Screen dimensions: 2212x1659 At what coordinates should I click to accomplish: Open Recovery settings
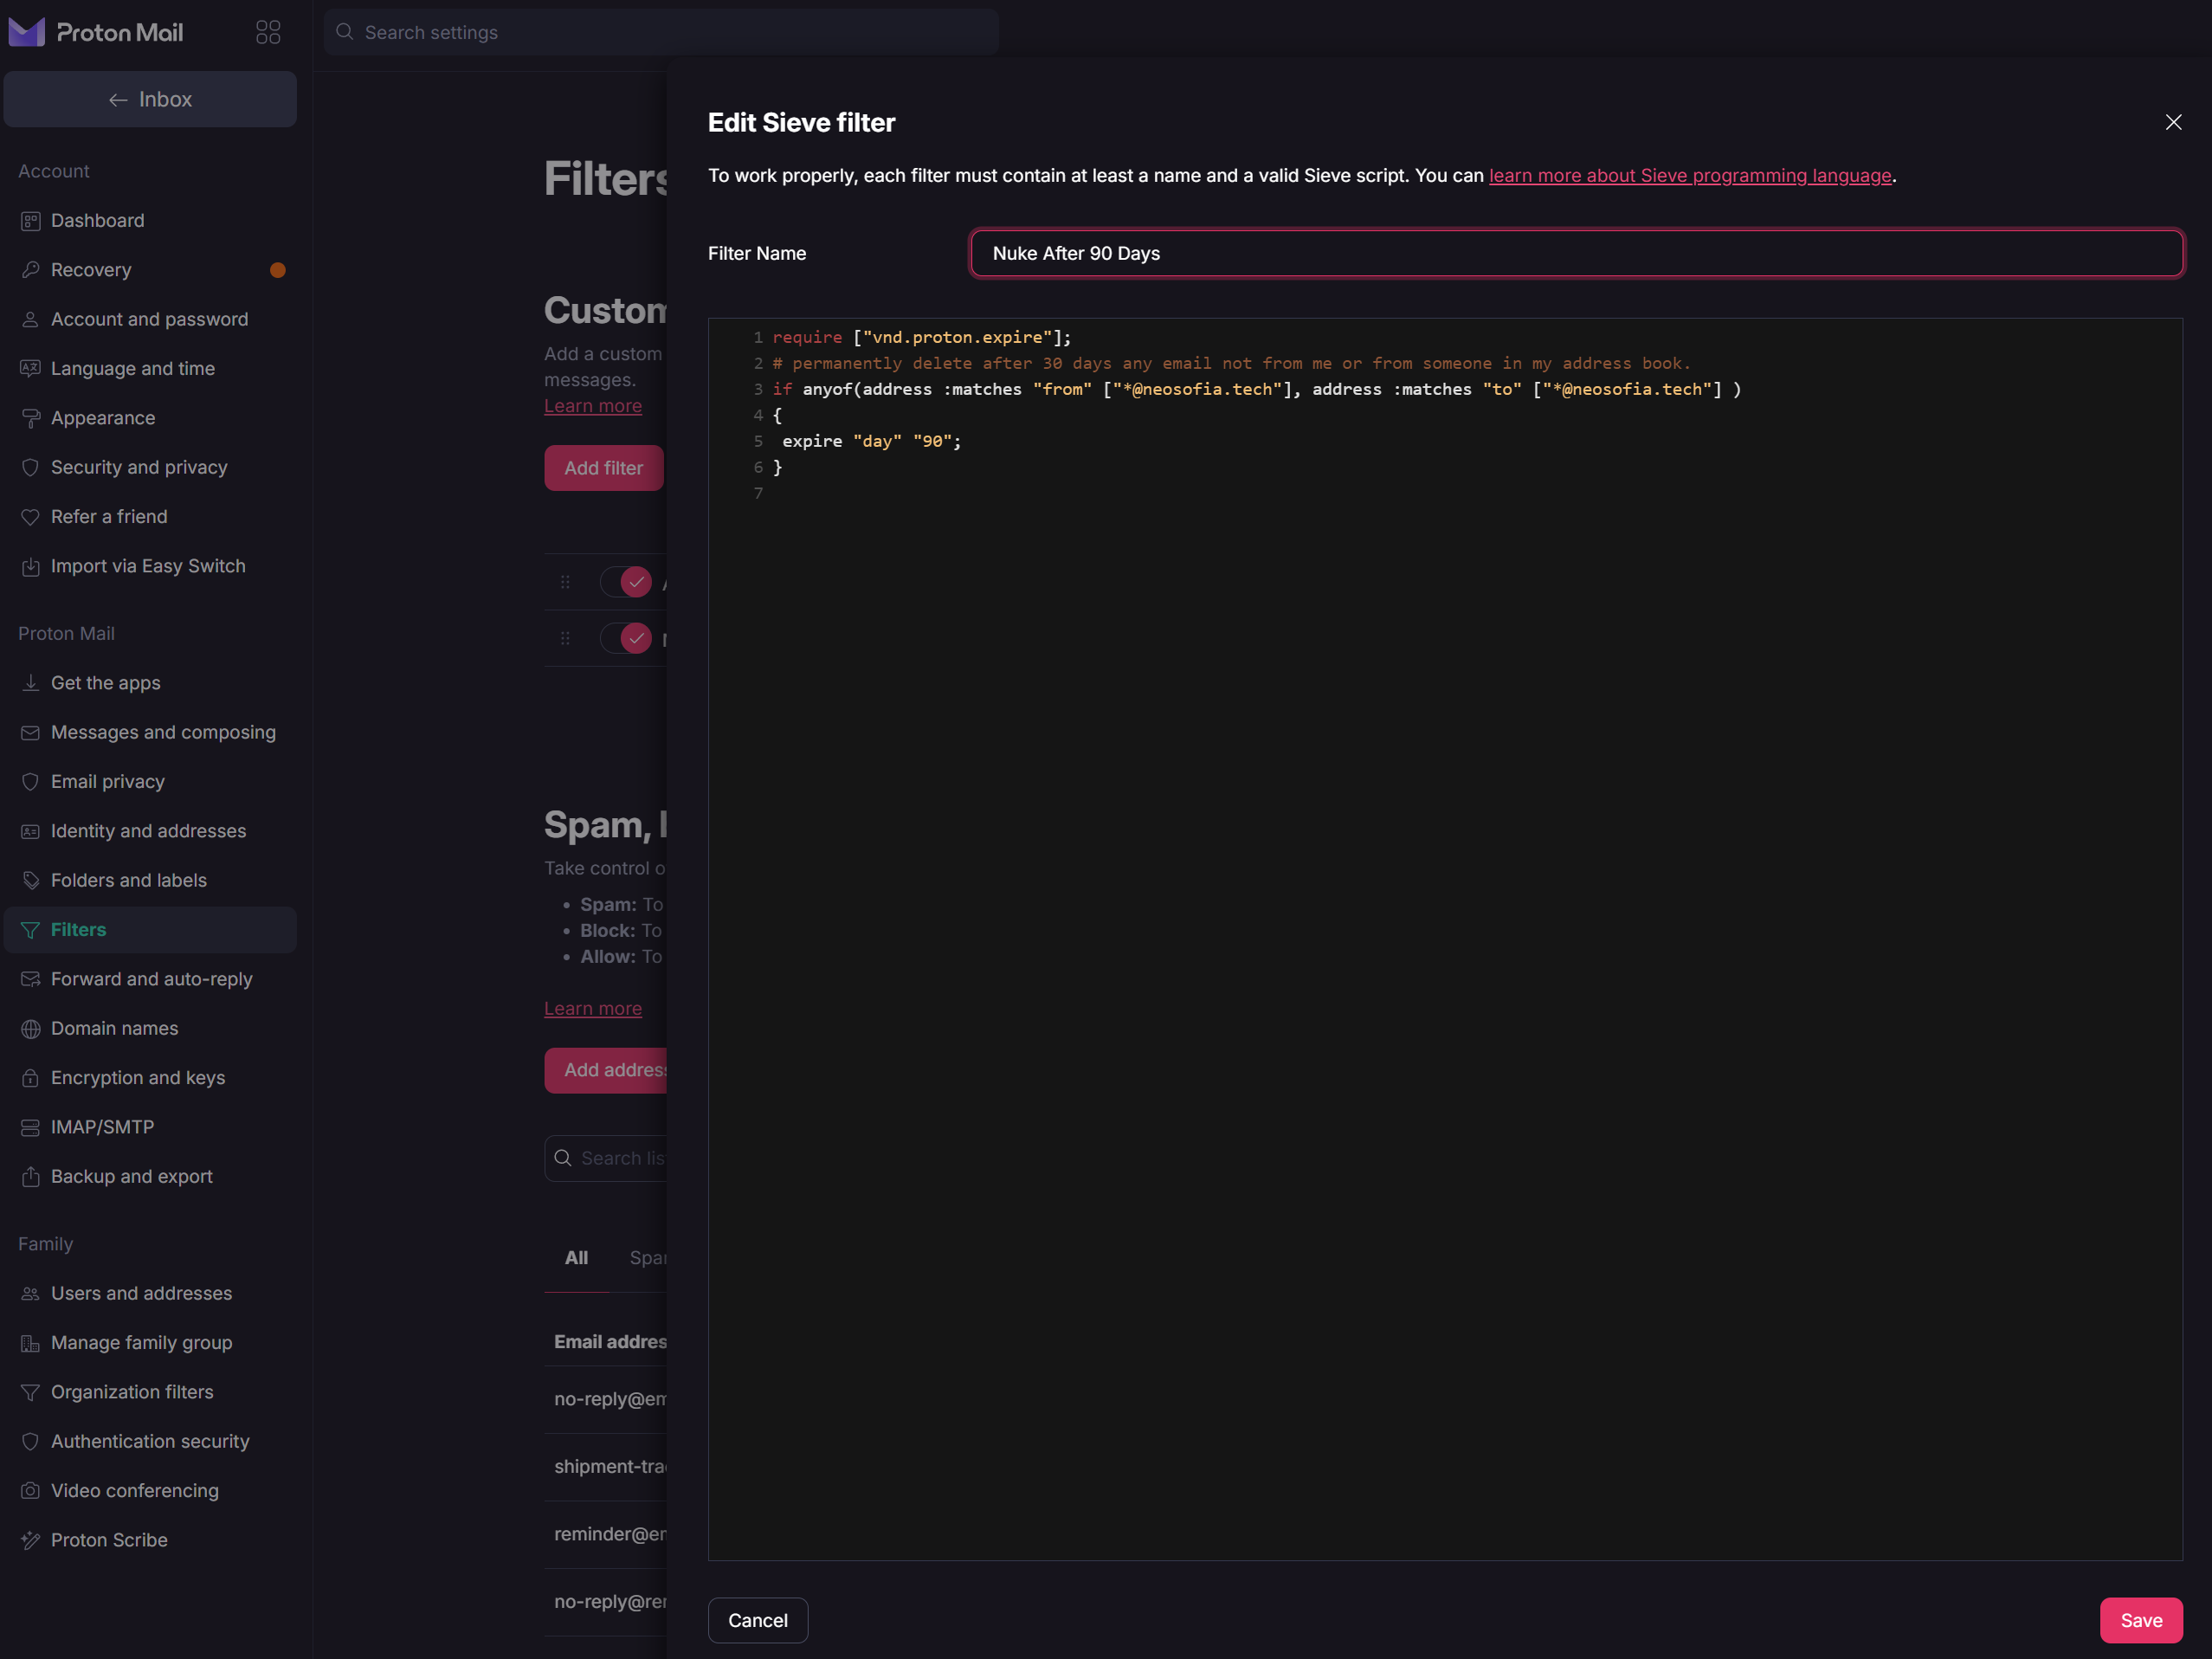[150, 270]
